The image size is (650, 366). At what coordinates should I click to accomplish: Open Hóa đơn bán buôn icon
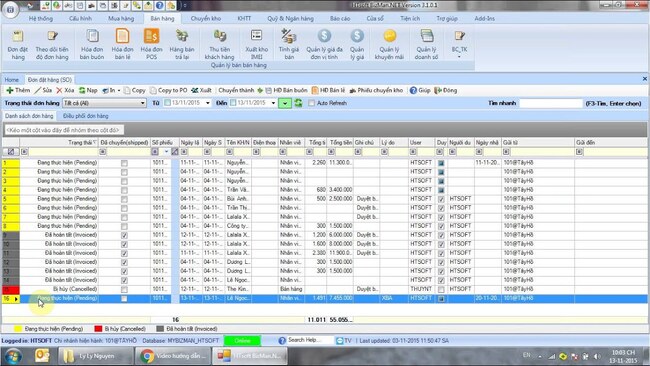point(92,44)
